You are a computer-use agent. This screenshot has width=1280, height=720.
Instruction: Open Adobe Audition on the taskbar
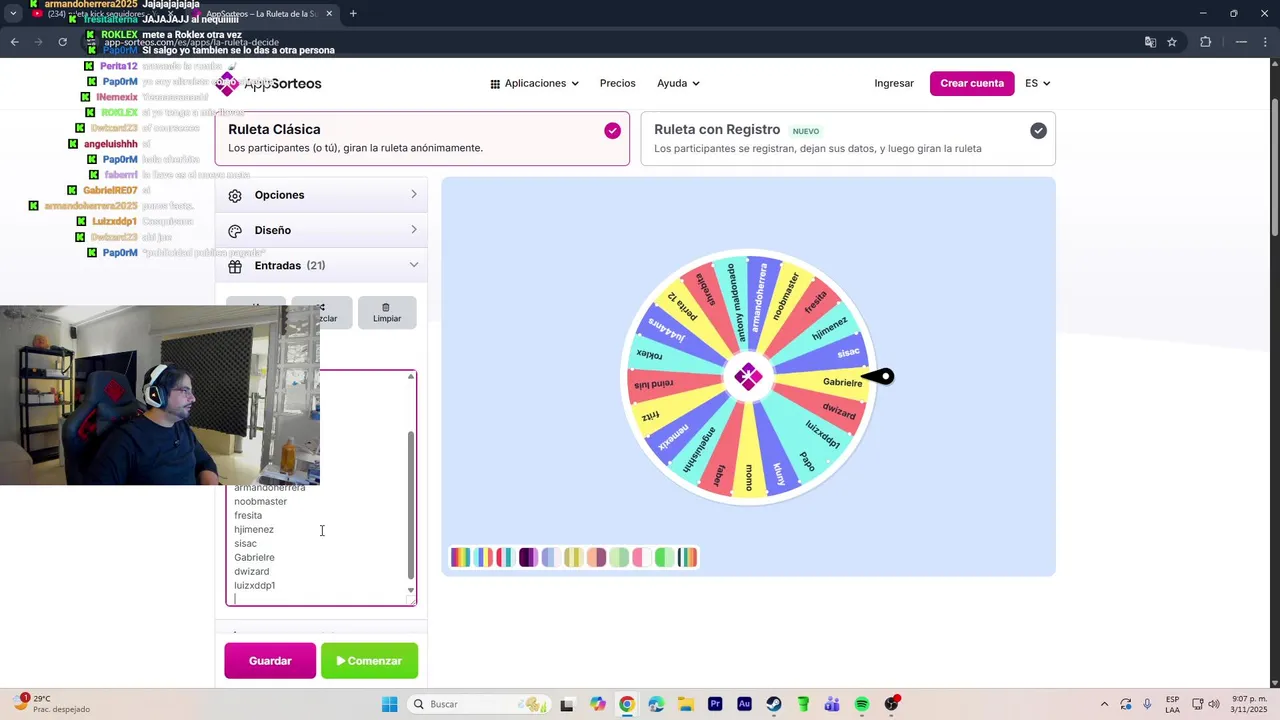click(x=744, y=704)
